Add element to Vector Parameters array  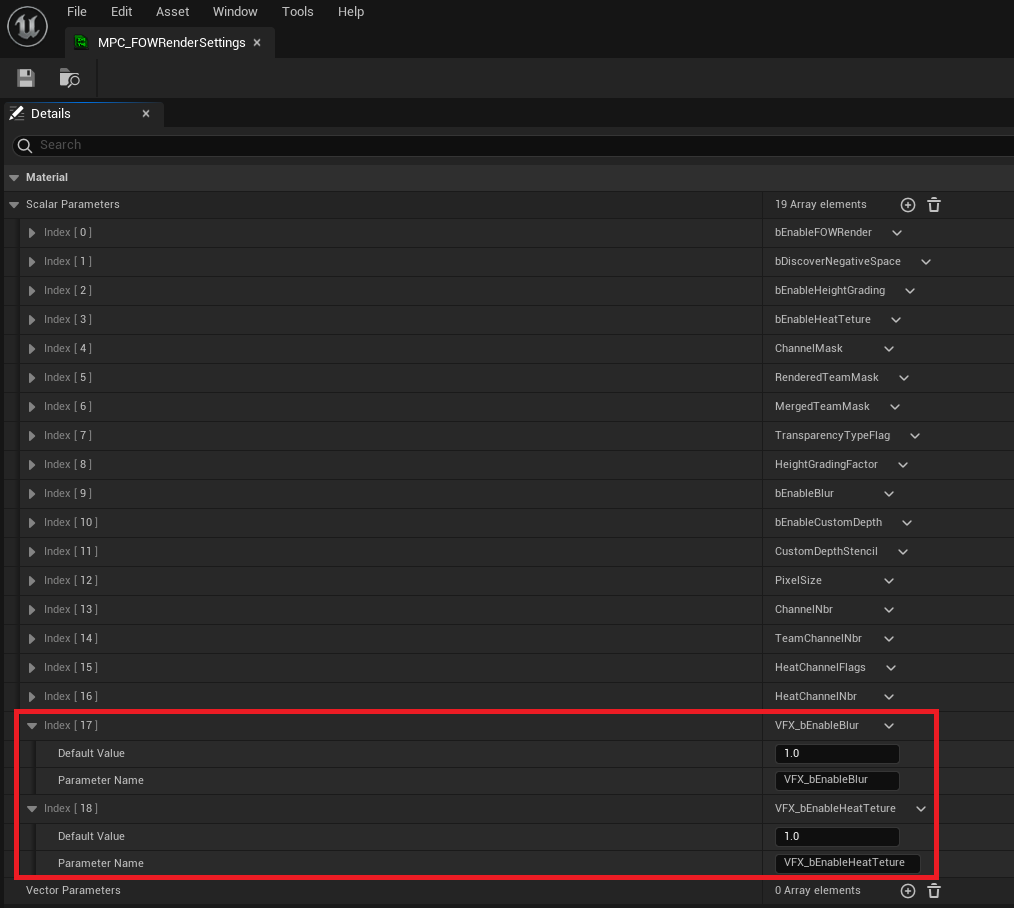[x=908, y=891]
